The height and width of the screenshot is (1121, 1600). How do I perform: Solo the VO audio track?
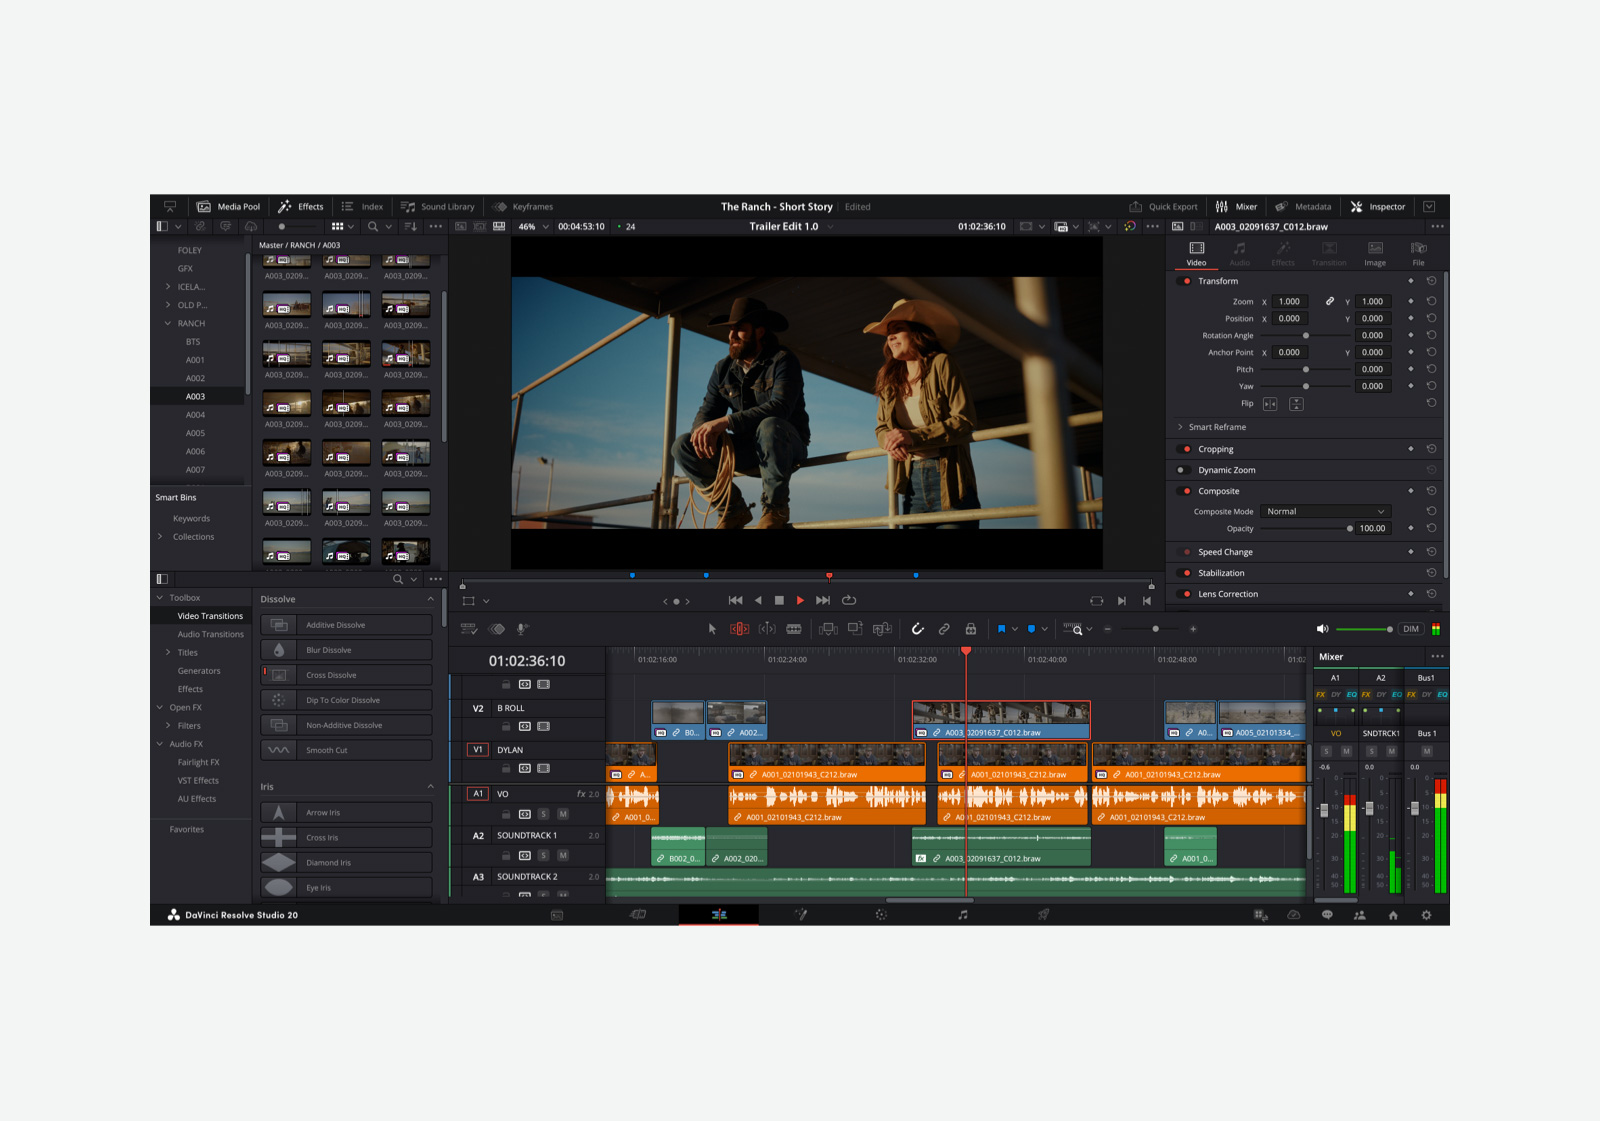[x=543, y=813]
